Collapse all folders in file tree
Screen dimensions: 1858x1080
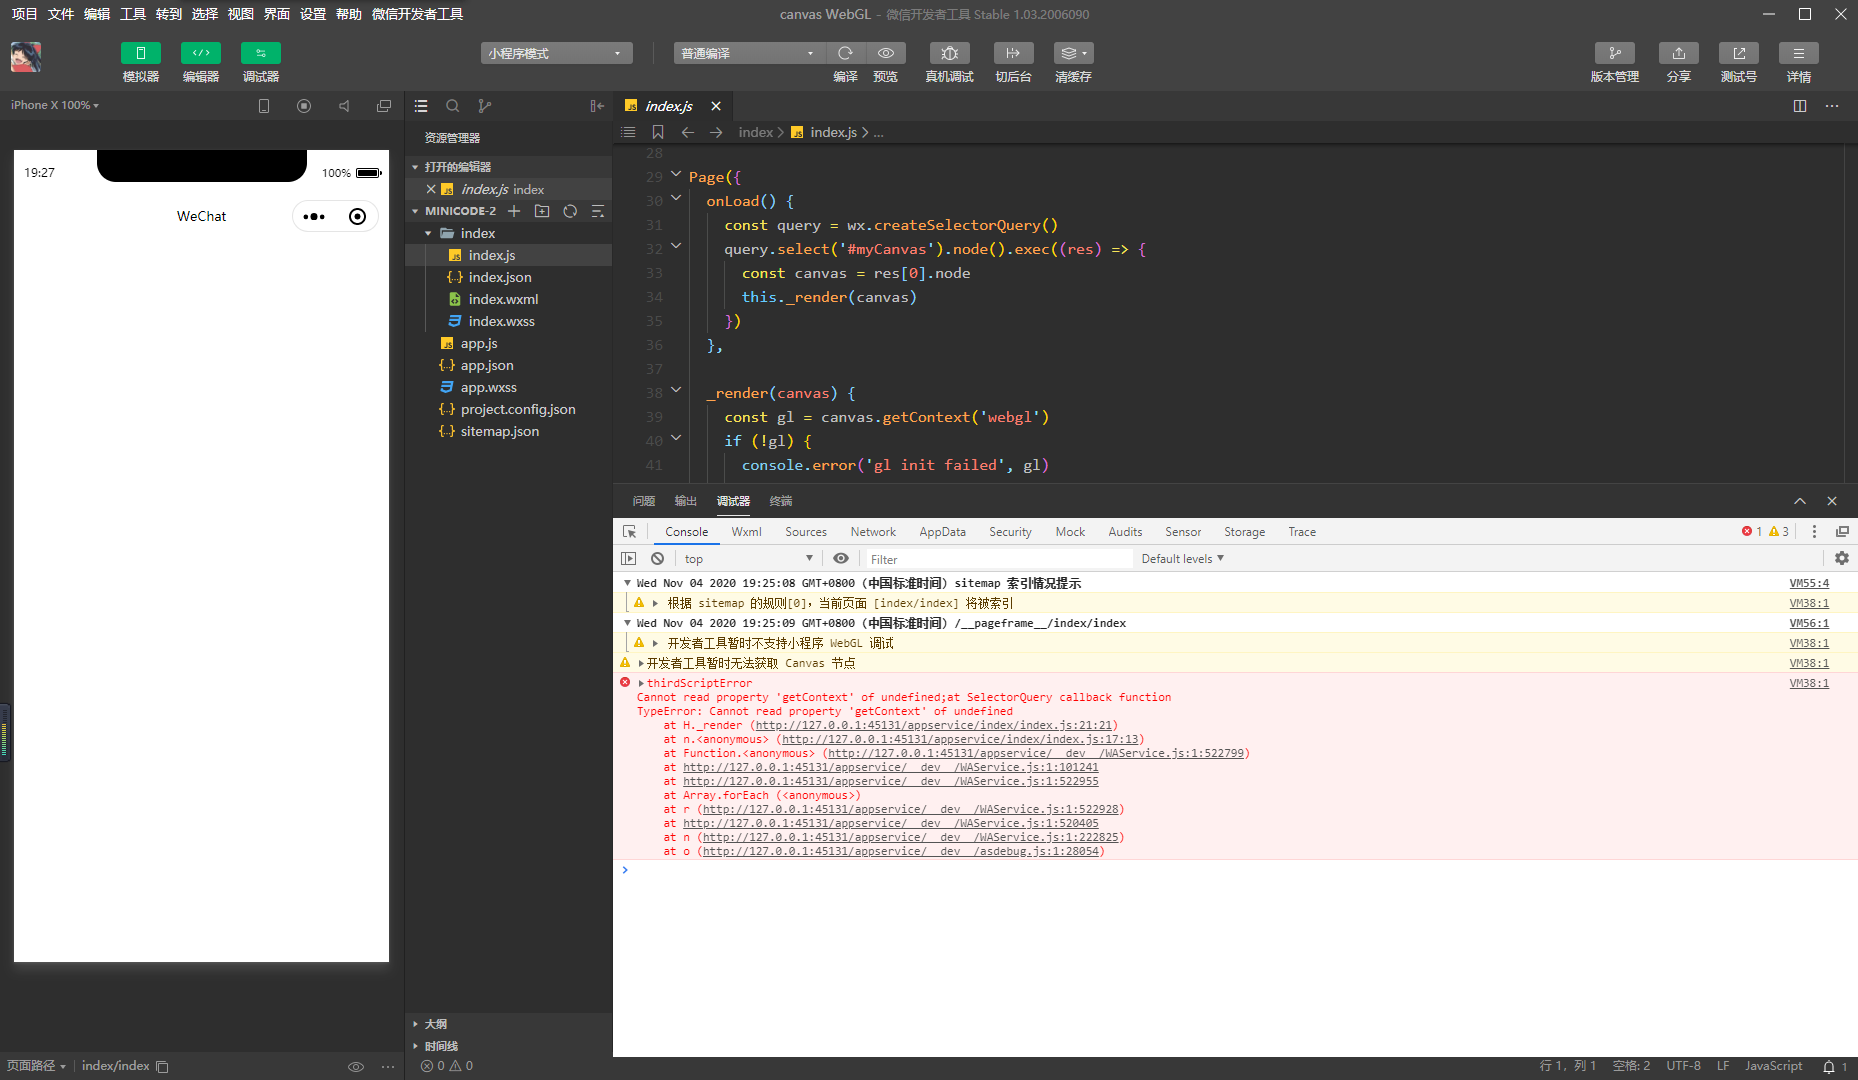pos(598,211)
